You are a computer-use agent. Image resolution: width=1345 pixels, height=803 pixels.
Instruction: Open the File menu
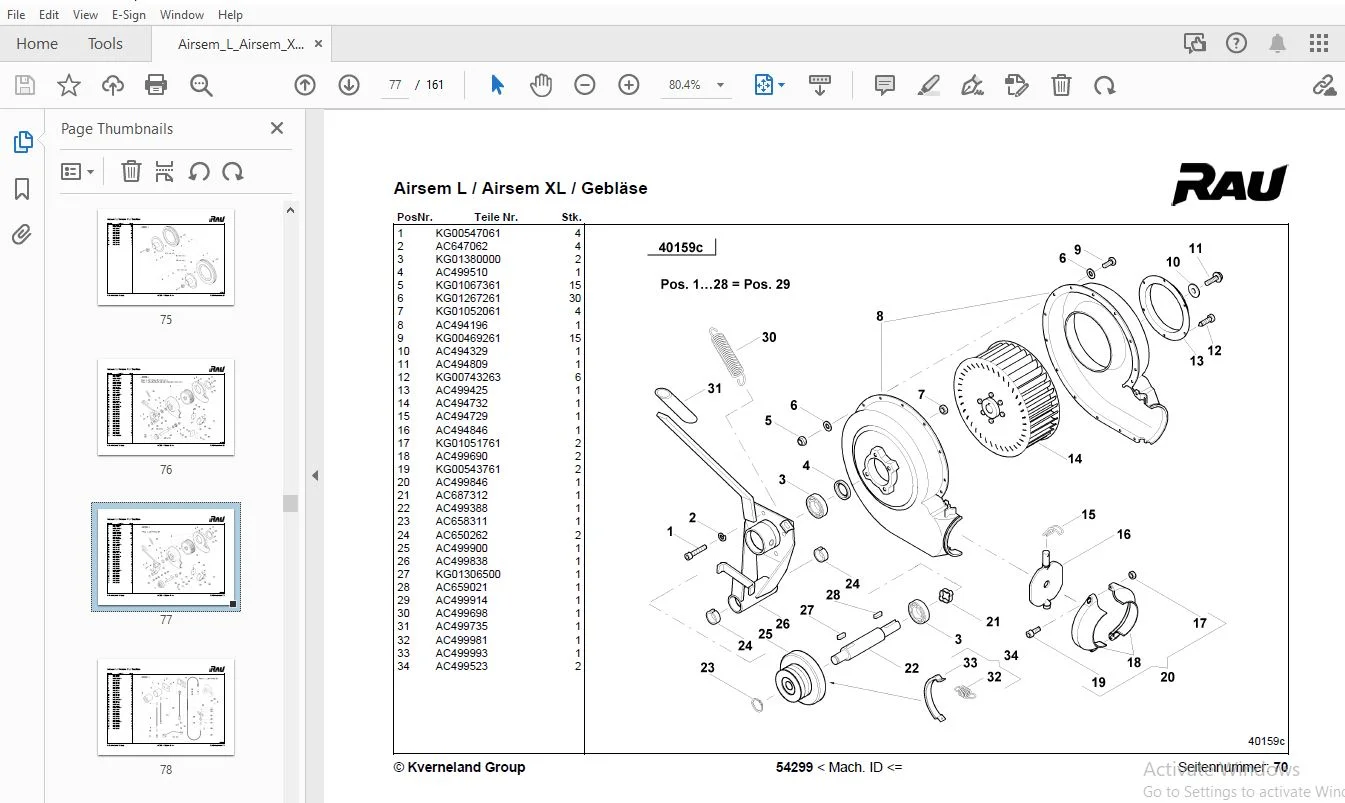[x=16, y=15]
